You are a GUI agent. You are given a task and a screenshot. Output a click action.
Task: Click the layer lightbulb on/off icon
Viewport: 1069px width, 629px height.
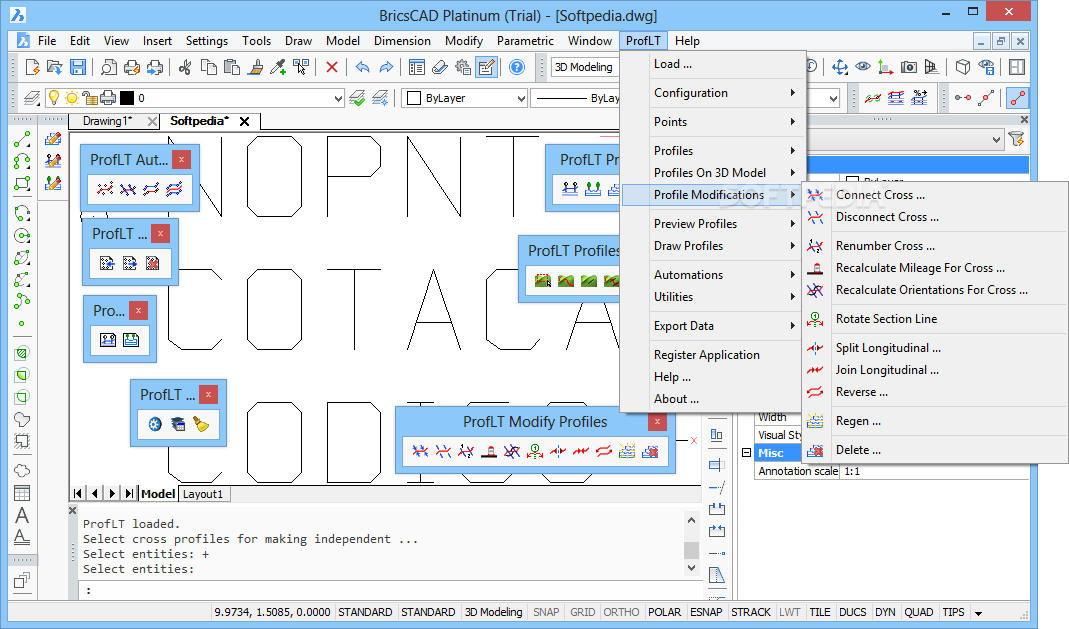click(x=53, y=98)
